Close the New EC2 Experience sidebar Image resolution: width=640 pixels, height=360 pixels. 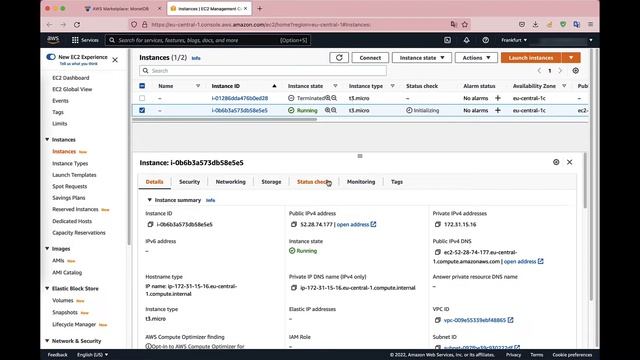pos(115,60)
